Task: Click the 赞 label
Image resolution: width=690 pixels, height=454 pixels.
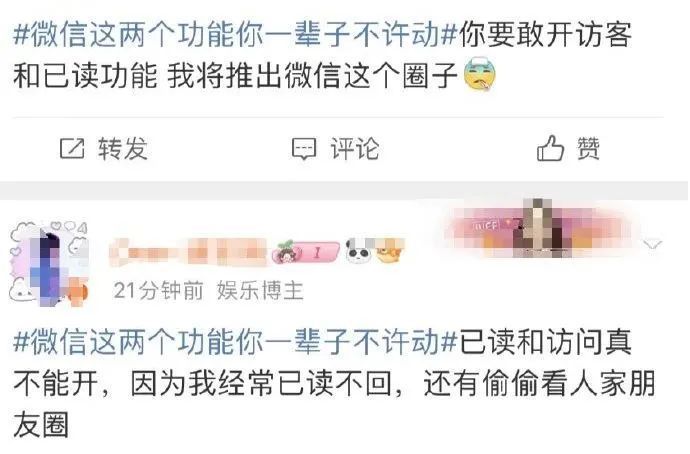Action: tap(588, 148)
